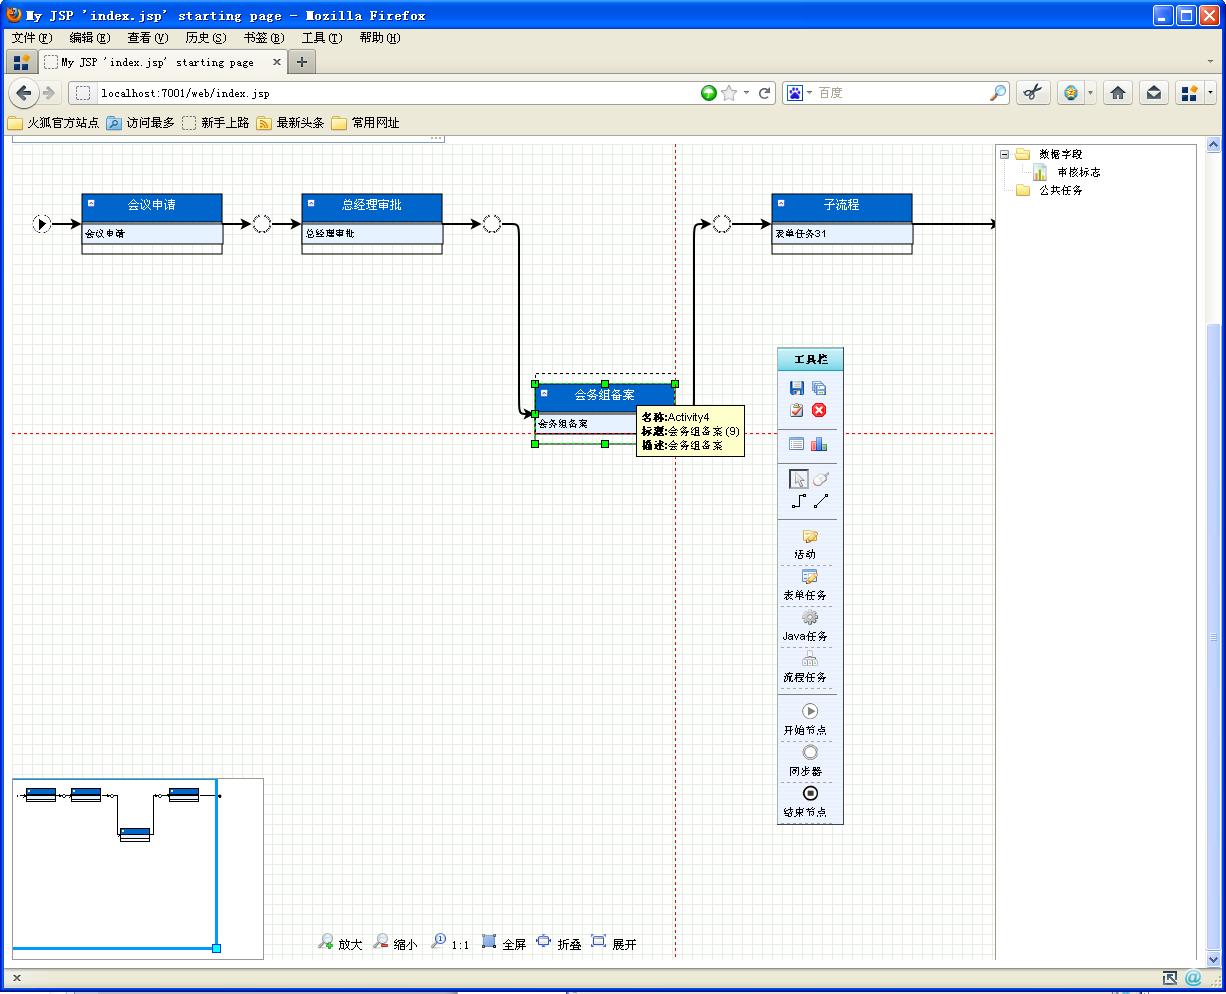Click the 全屏 fullscreen button

503,943
